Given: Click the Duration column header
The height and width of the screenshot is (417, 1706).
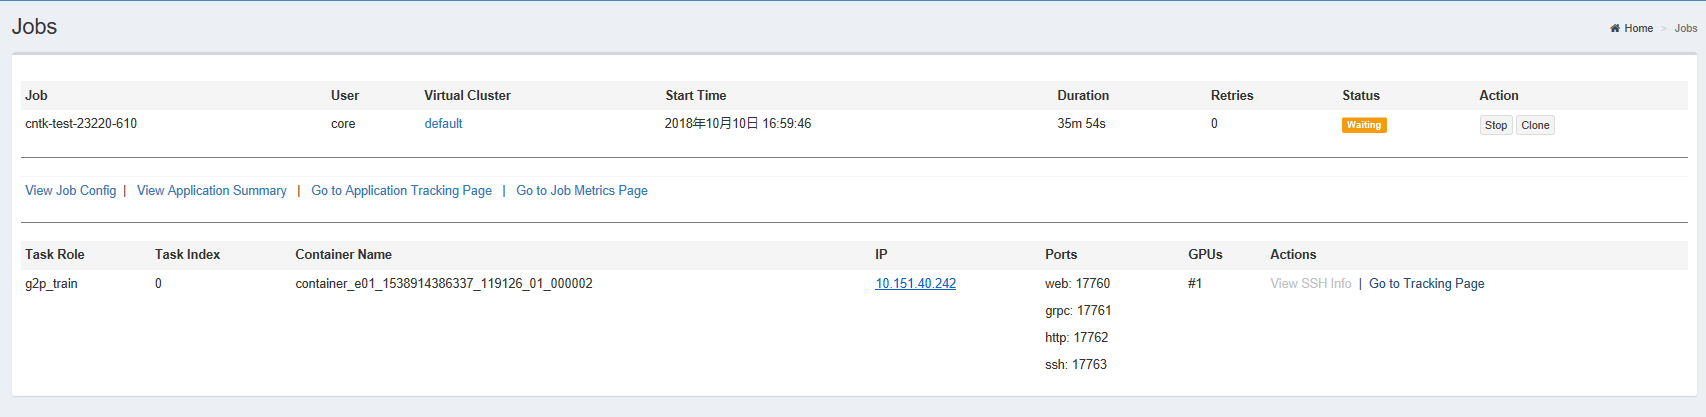Looking at the screenshot, I should click(1083, 95).
